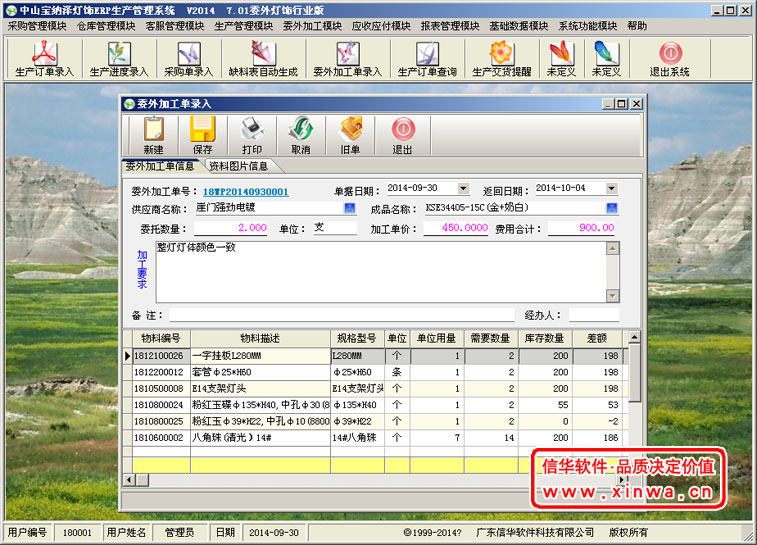
Task: Open supplier lookup beside 供应商名称 field
Action: (x=349, y=208)
